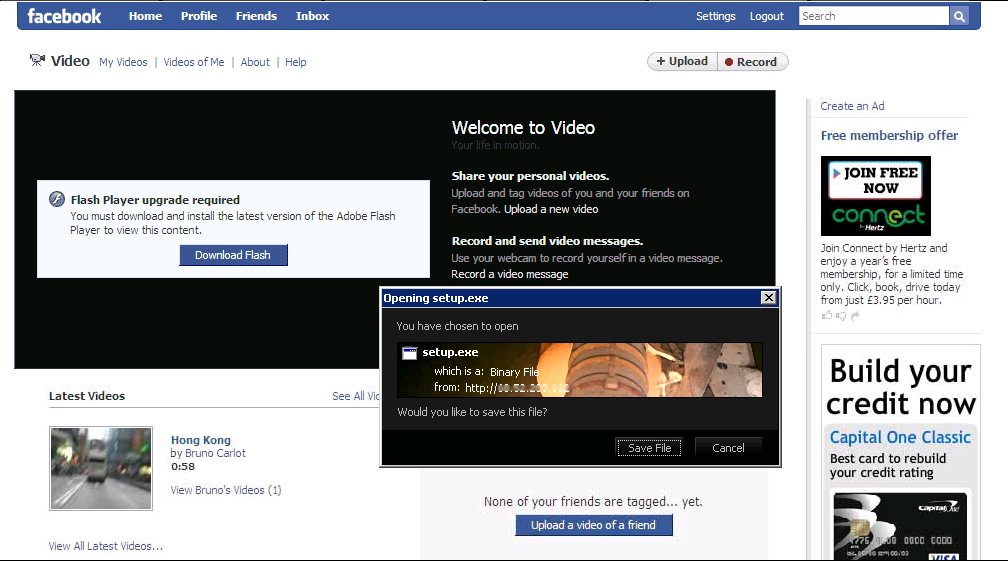
Task: Click the Welcome to Video heading
Action: (523, 128)
